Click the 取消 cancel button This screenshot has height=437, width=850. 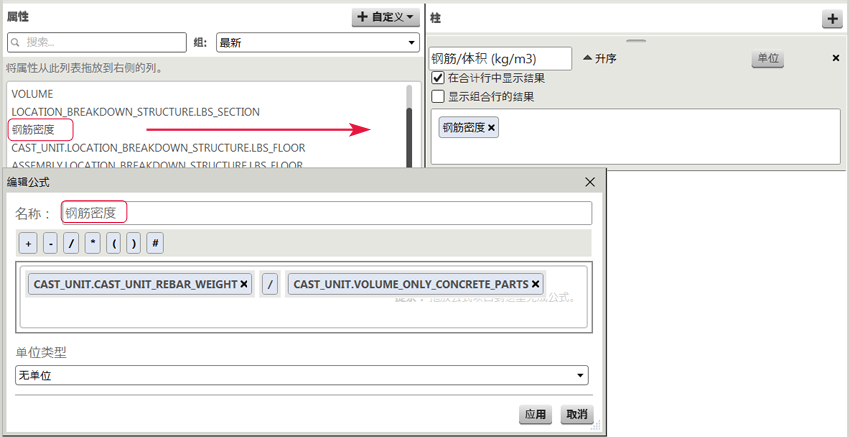577,415
